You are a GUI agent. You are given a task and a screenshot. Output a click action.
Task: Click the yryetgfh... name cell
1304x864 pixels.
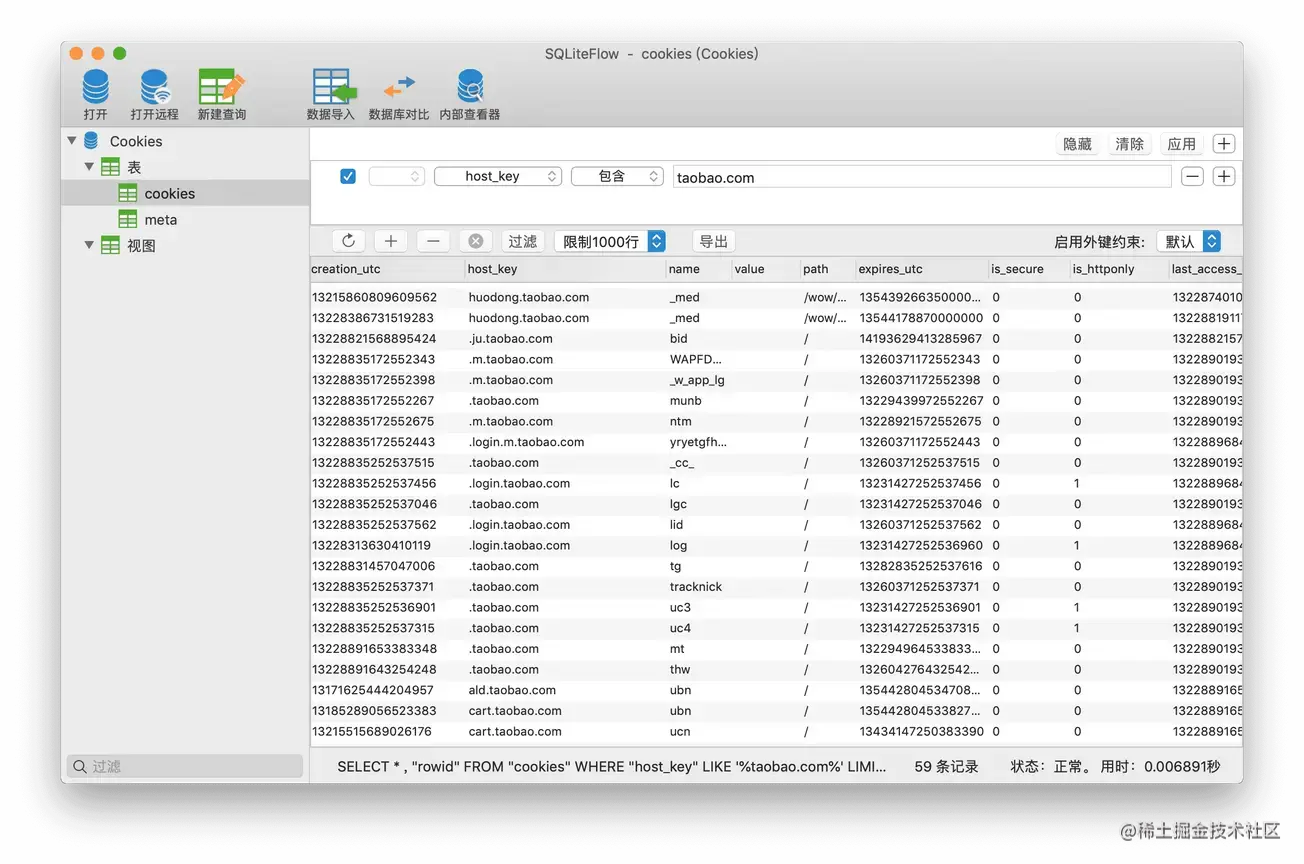tap(698, 442)
